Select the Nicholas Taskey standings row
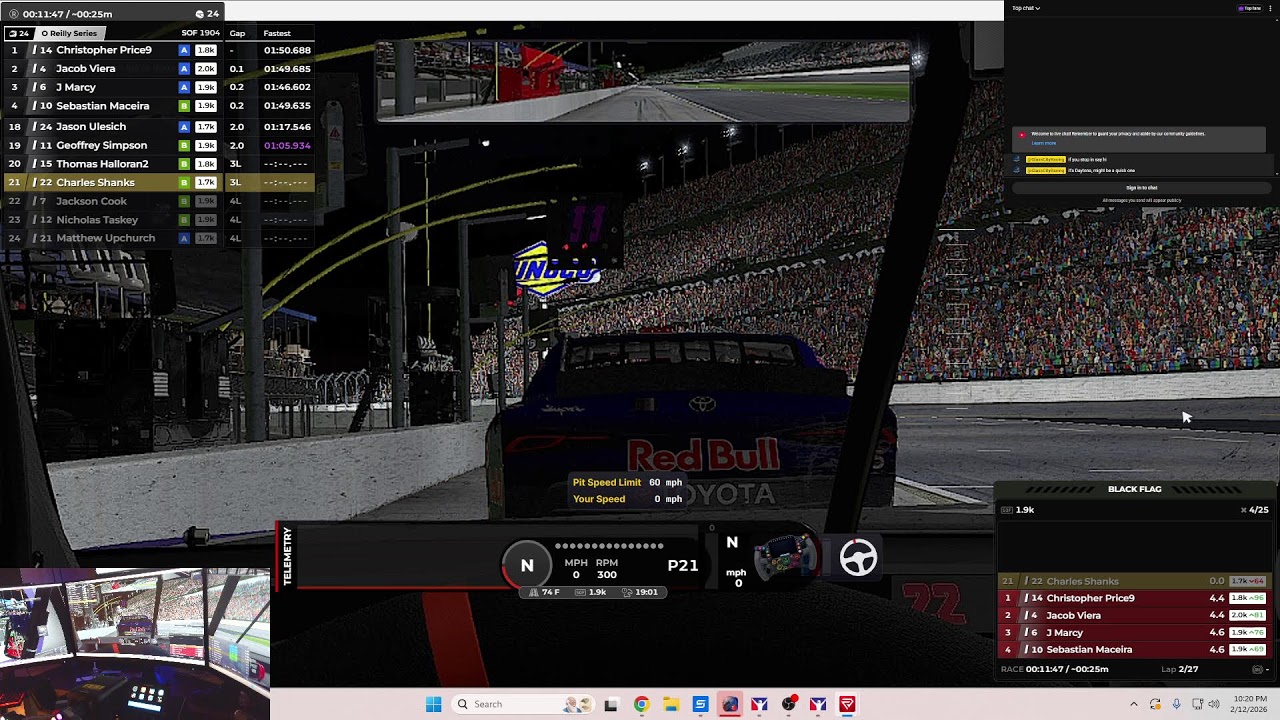The height and width of the screenshot is (720, 1280). click(158, 220)
